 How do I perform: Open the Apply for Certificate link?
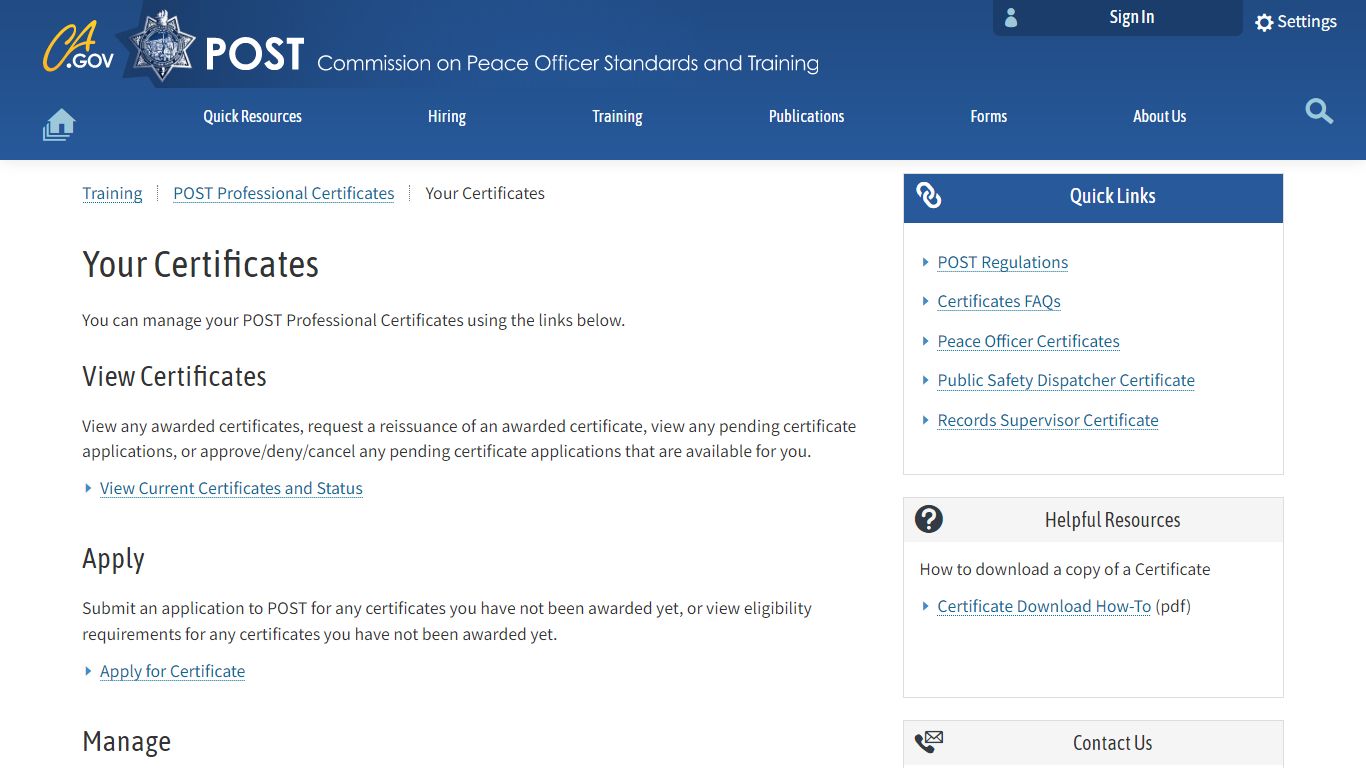click(172, 671)
